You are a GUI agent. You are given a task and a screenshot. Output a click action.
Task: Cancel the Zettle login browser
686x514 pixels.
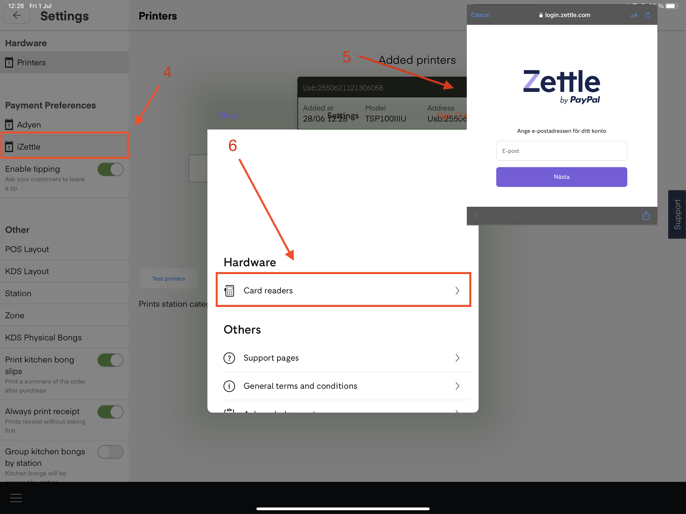click(481, 15)
